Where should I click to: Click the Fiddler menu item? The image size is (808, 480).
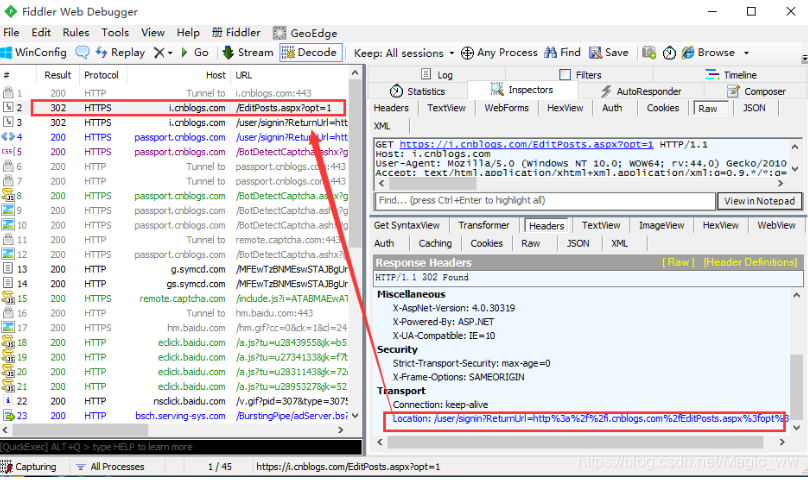[x=236, y=32]
